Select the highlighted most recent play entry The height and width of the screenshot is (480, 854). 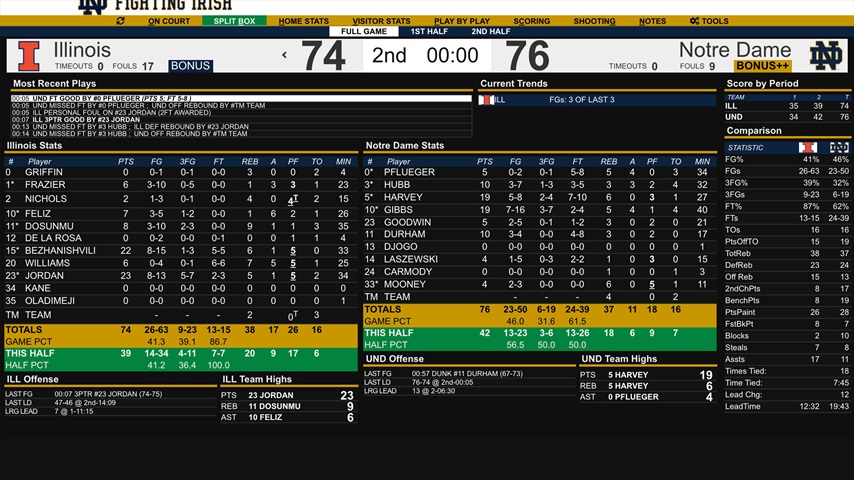pyautogui.click(x=240, y=99)
